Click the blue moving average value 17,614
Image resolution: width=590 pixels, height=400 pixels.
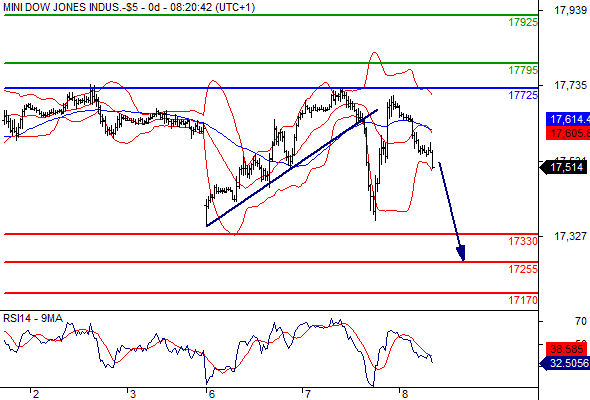click(x=568, y=119)
